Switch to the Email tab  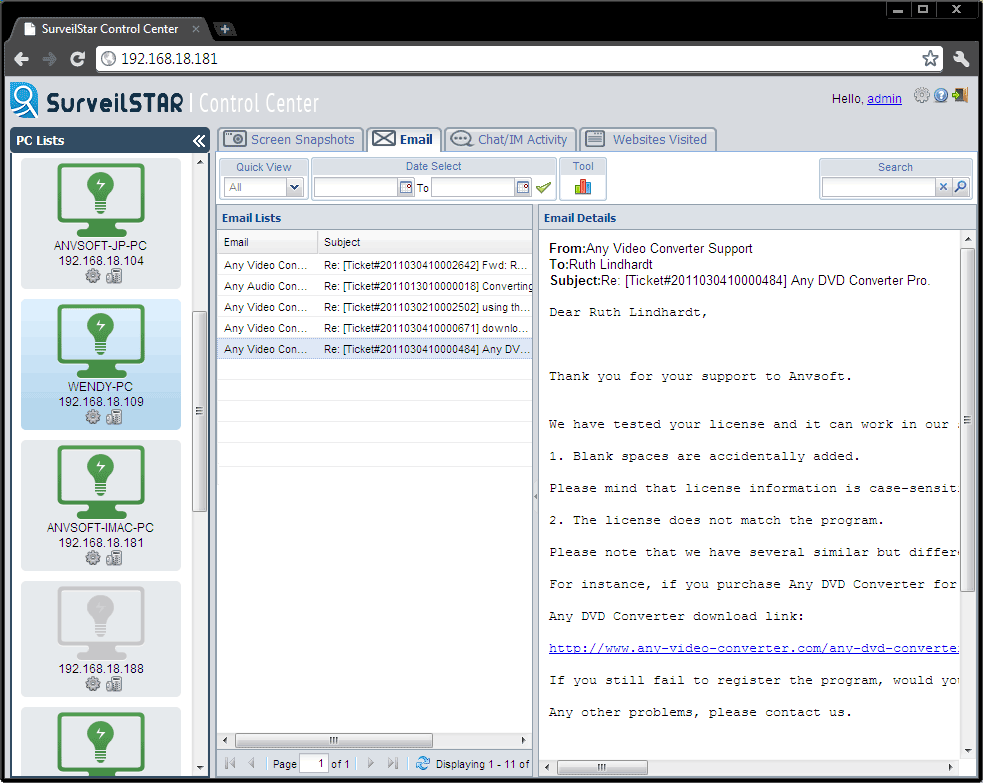coord(404,139)
